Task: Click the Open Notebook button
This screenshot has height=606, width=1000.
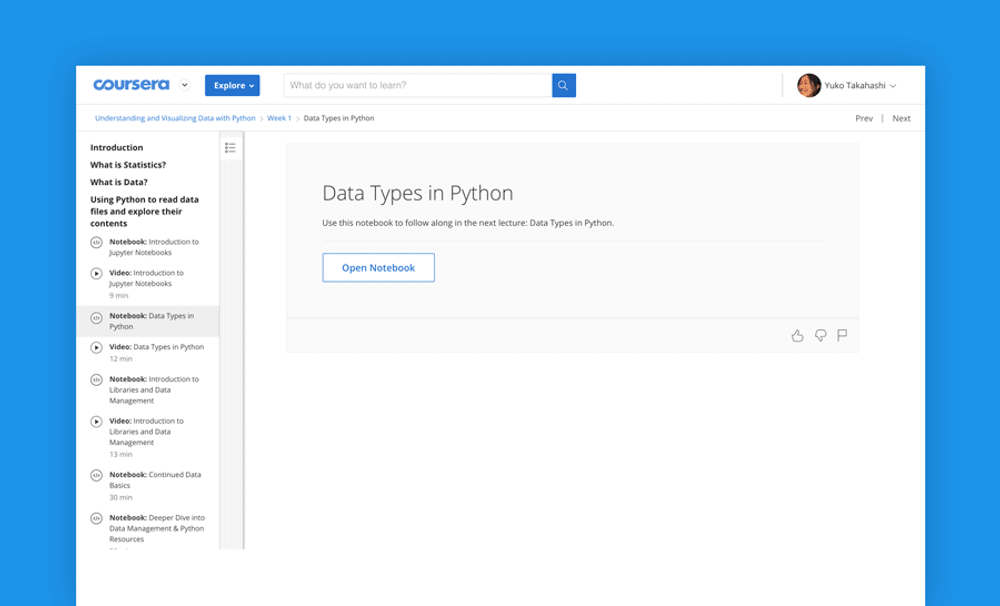Action: [378, 267]
